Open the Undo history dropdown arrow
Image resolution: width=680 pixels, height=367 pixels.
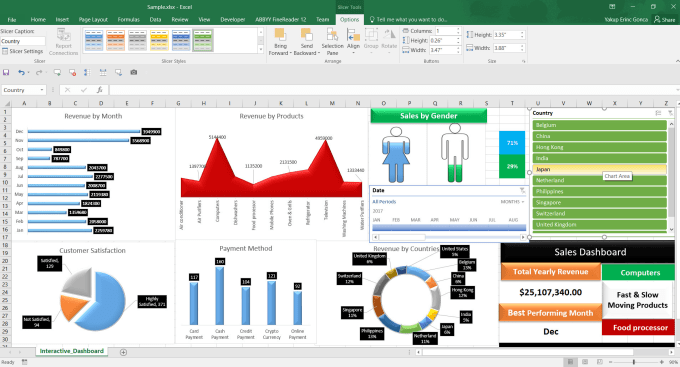tap(28, 72)
